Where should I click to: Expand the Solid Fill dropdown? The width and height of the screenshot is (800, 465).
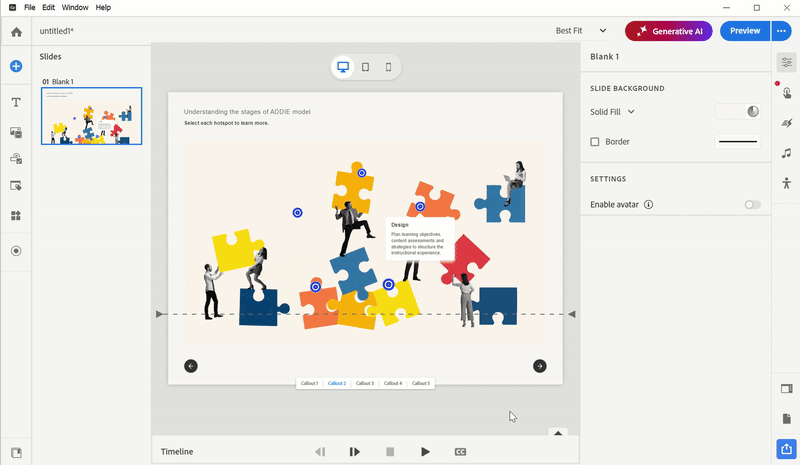coord(613,112)
